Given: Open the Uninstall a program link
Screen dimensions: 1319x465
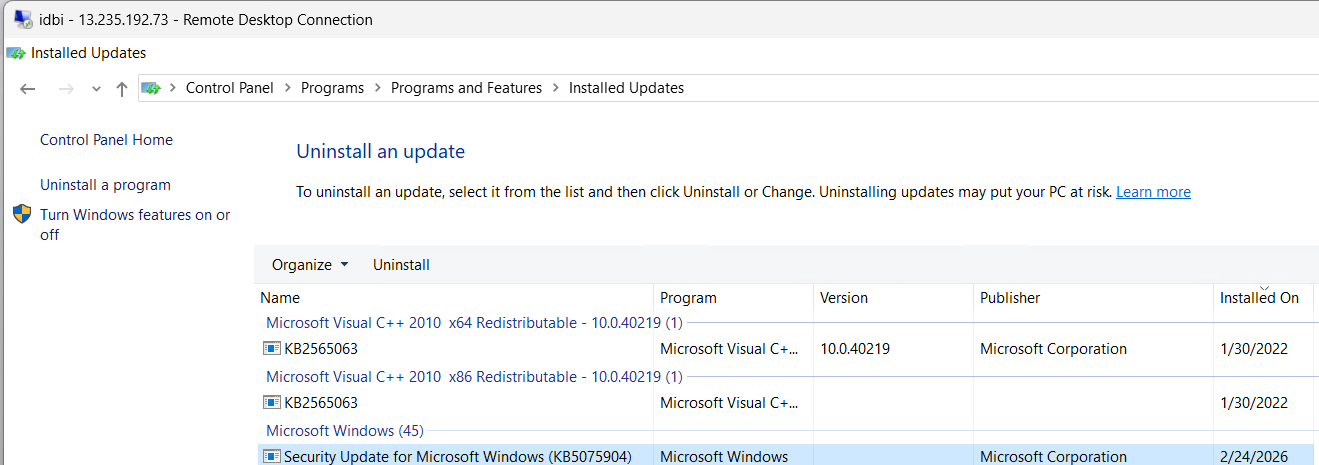Looking at the screenshot, I should click(x=105, y=185).
